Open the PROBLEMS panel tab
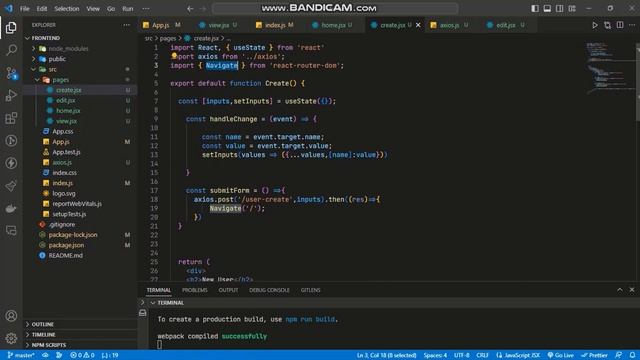 (195, 290)
